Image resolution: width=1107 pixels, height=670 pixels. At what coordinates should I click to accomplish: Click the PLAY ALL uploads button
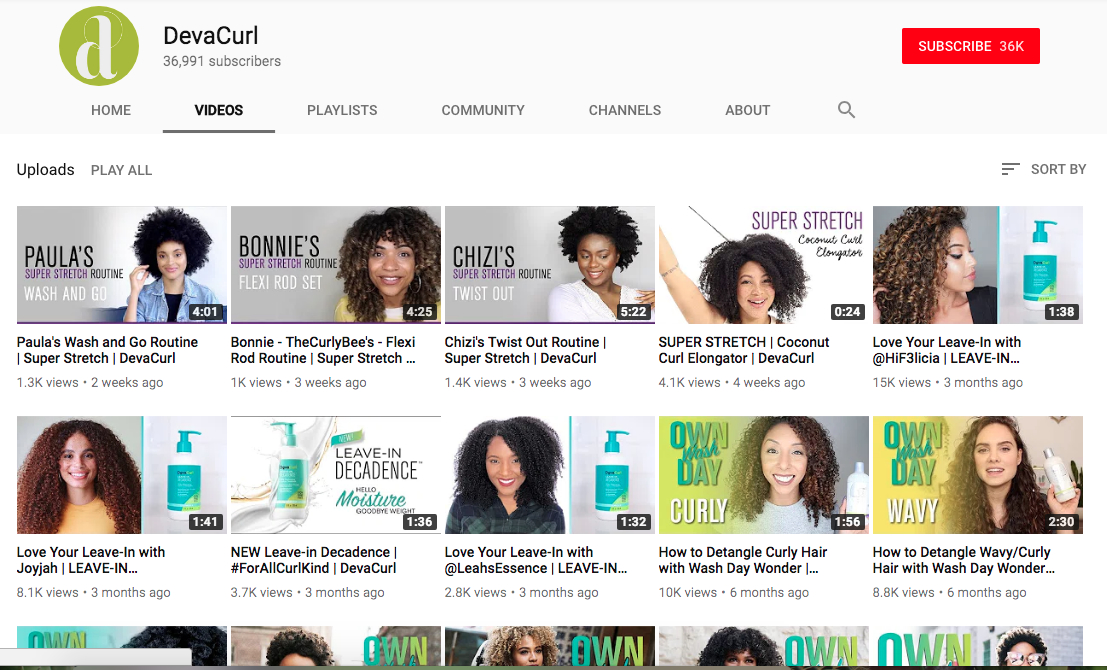(121, 170)
